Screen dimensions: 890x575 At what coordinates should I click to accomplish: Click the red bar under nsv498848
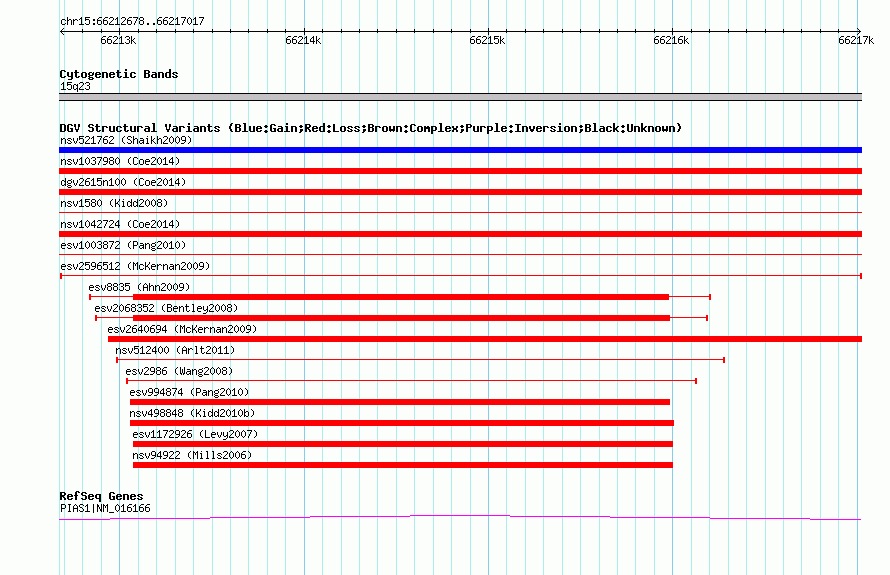click(x=402, y=423)
